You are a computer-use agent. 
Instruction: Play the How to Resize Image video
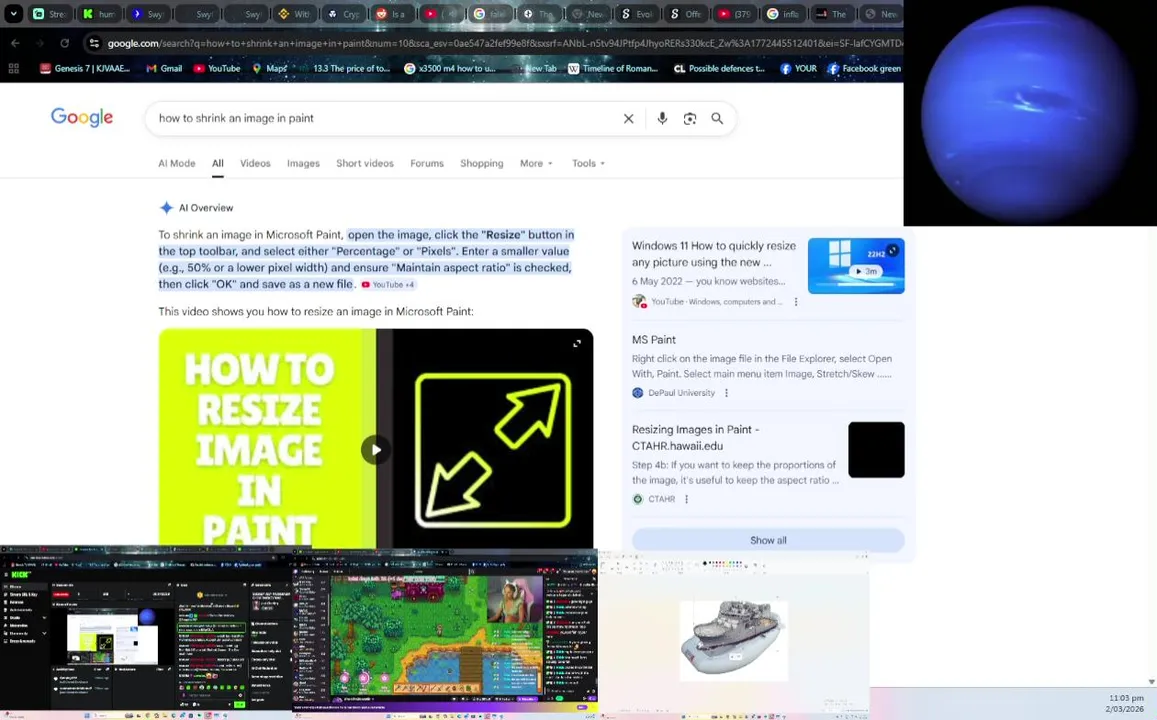coord(376,450)
